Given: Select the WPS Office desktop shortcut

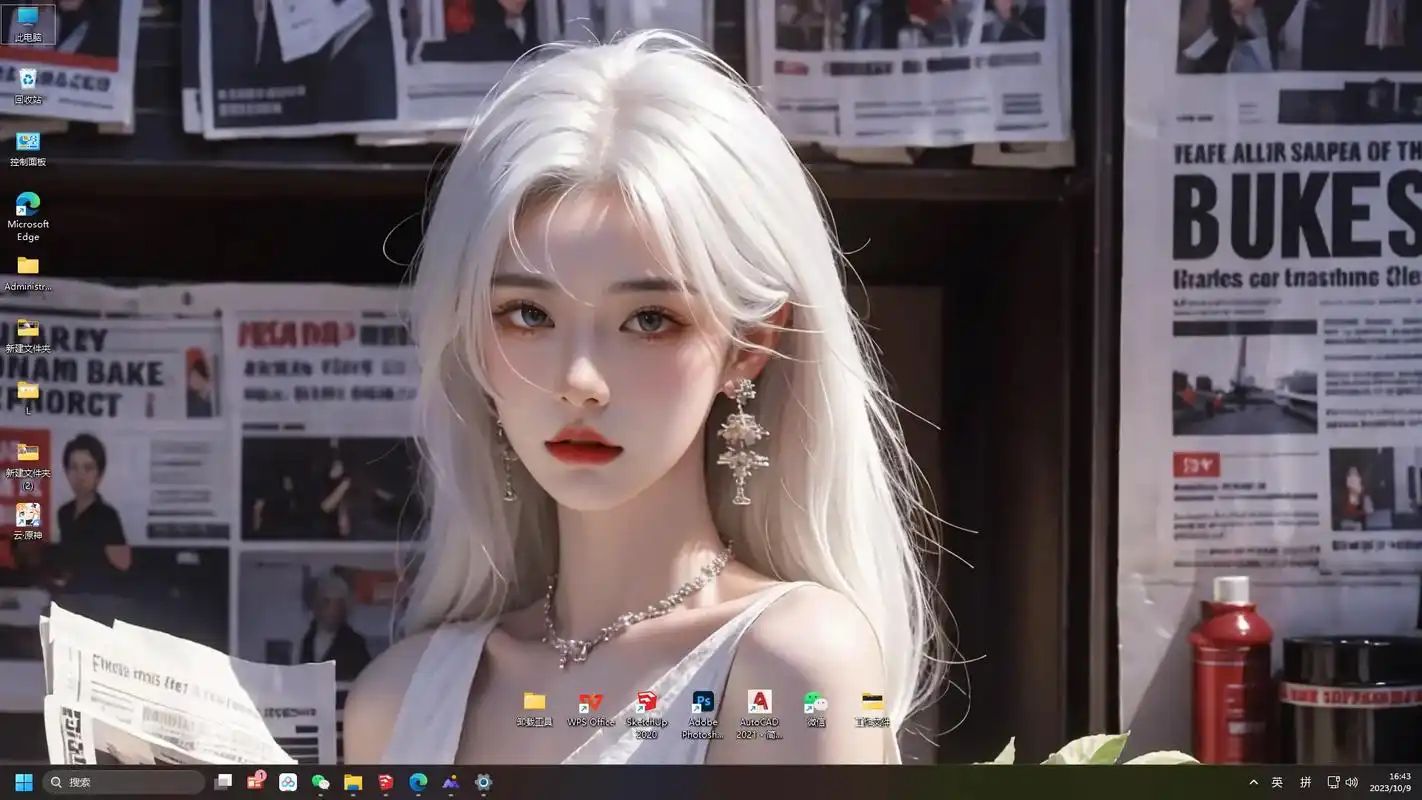Looking at the screenshot, I should (590, 703).
